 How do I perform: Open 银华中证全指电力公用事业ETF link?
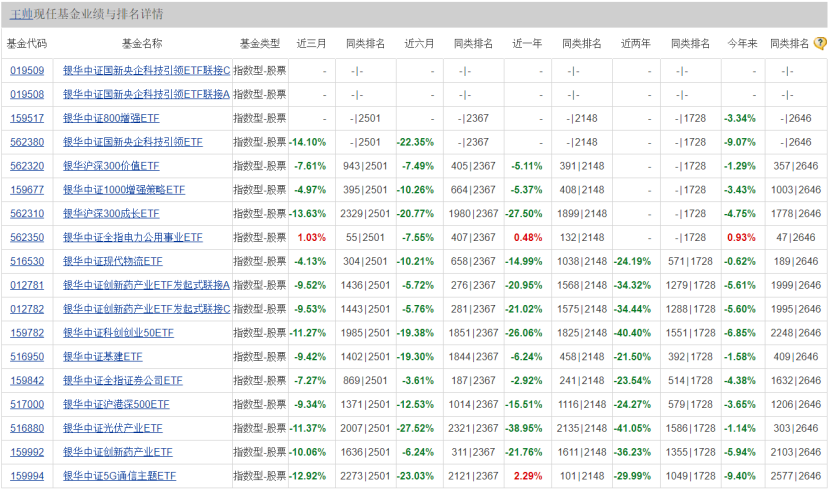pos(133,238)
